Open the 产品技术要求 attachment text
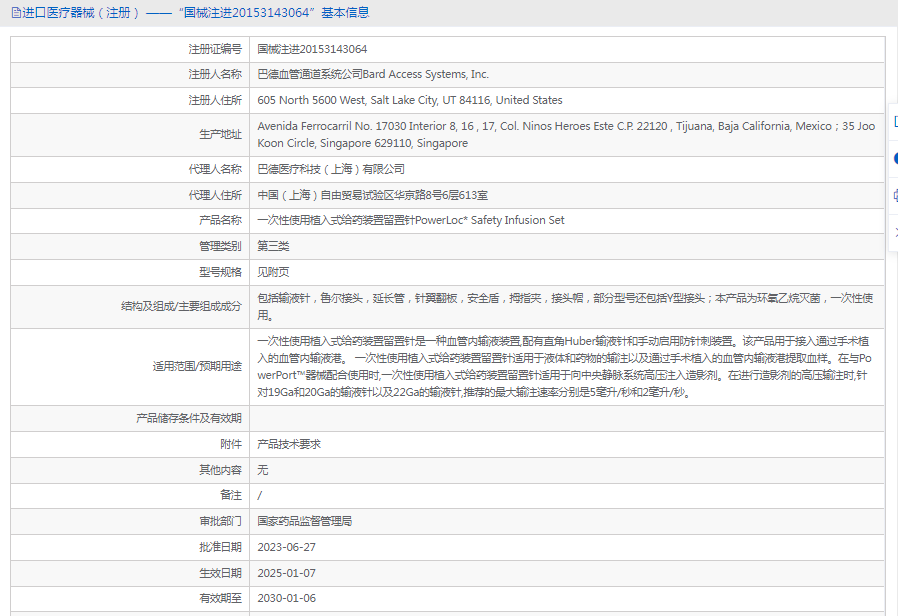Screen dimensions: 898x616 pyautogui.click(x=289, y=444)
